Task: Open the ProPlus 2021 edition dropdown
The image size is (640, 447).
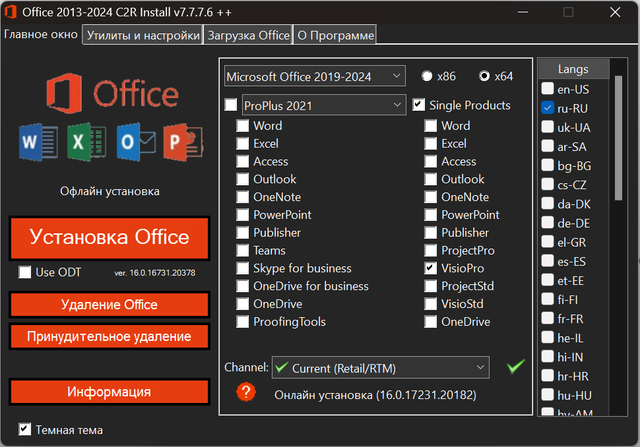Action: coord(324,105)
